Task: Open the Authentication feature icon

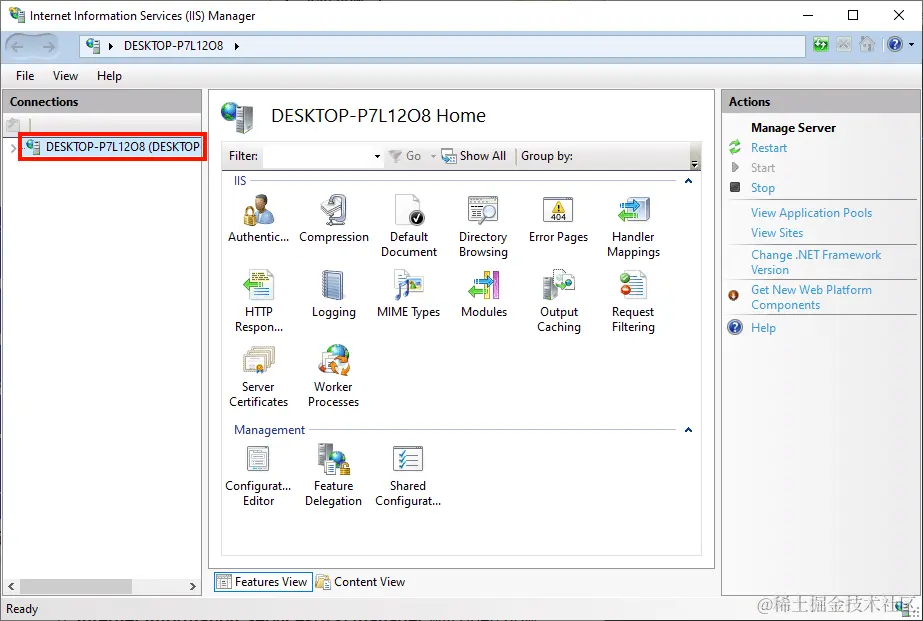Action: pyautogui.click(x=258, y=219)
